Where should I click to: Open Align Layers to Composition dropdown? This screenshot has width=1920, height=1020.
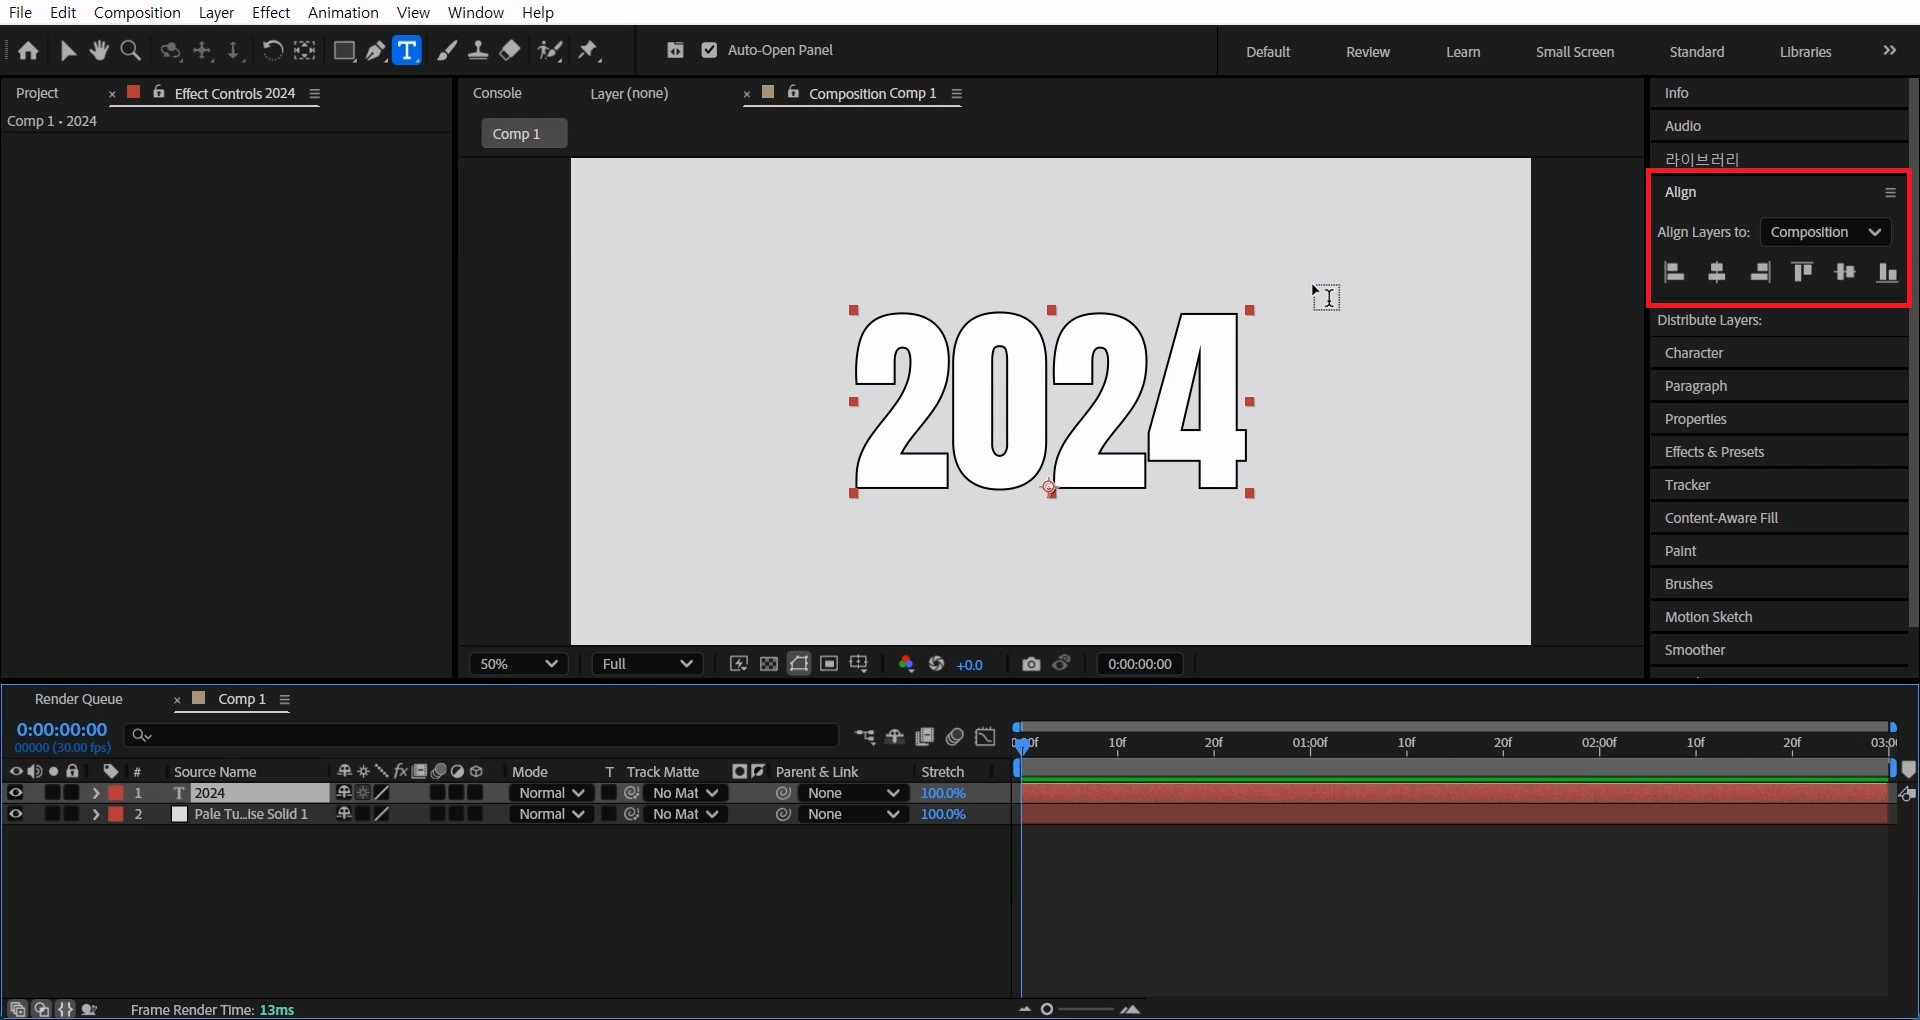tap(1825, 232)
